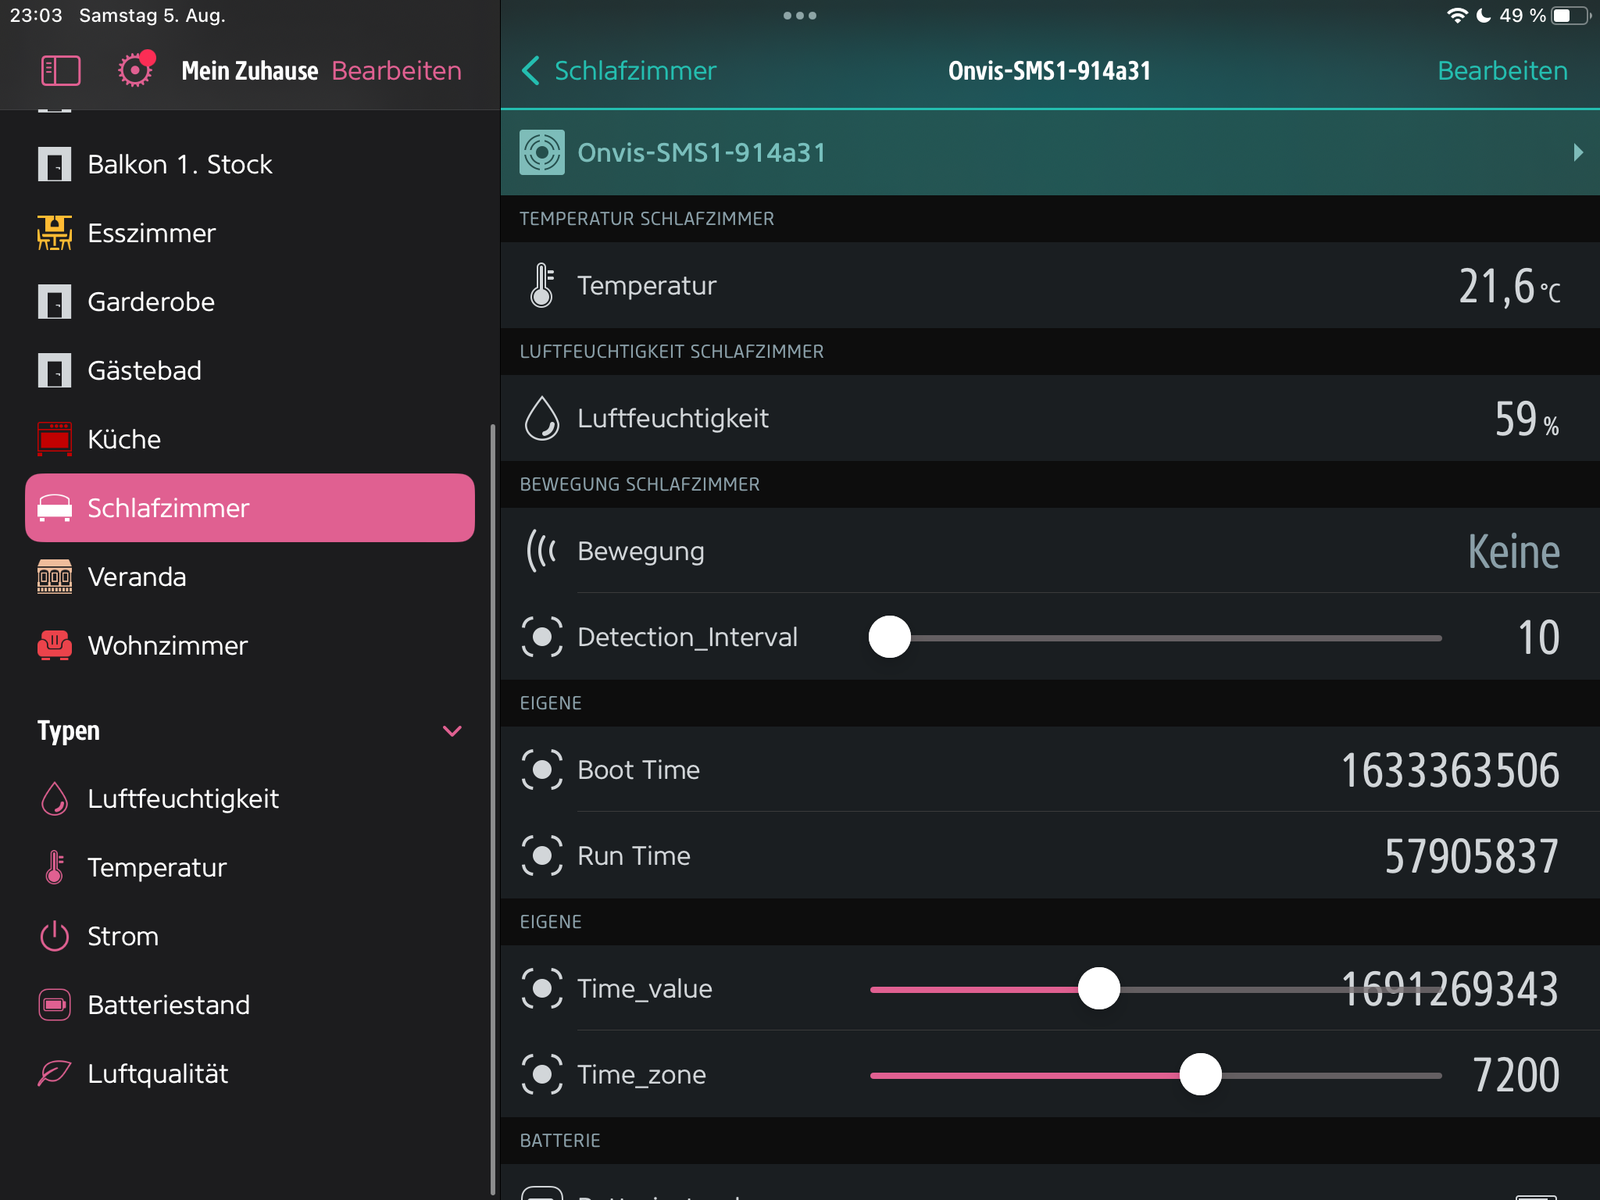
Task: Tap the Onvis device icon
Action: [x=542, y=153]
